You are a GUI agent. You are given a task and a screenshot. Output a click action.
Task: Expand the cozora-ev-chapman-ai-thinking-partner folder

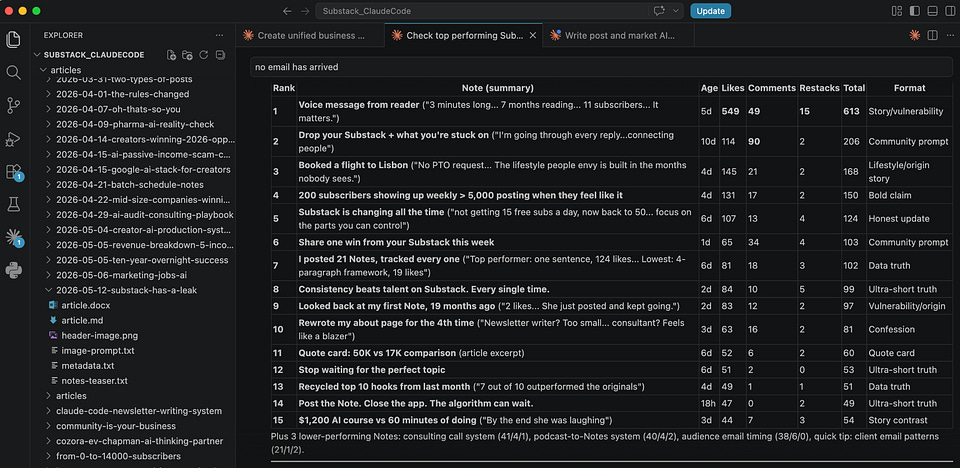tap(140, 441)
